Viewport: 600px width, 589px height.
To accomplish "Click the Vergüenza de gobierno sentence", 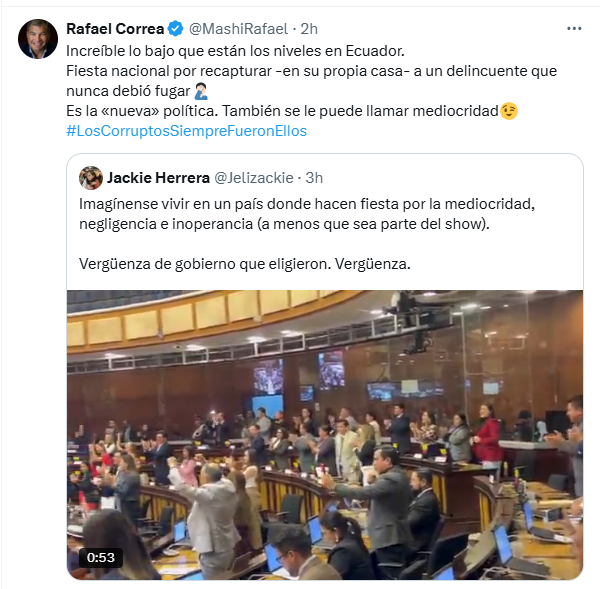I will click(x=245, y=264).
